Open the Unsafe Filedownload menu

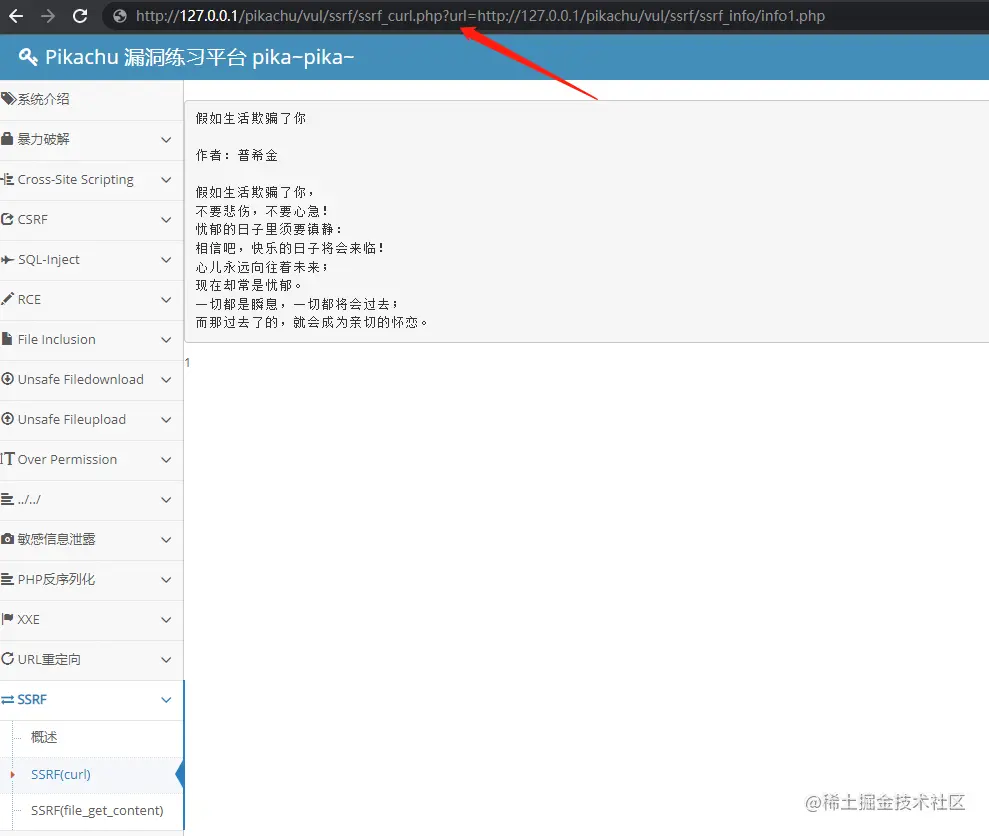point(81,379)
